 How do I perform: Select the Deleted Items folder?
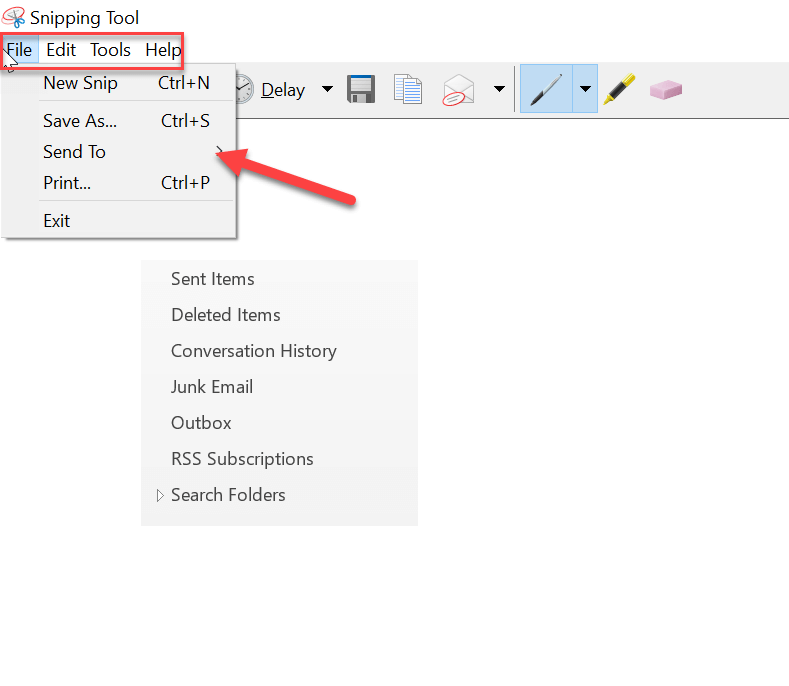[225, 315]
